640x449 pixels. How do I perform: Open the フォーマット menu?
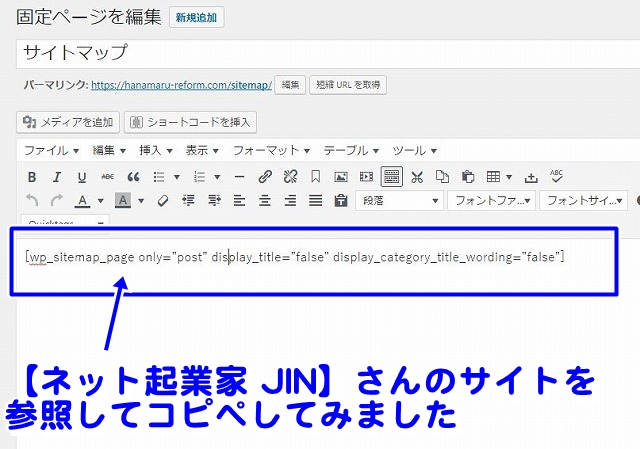266,150
